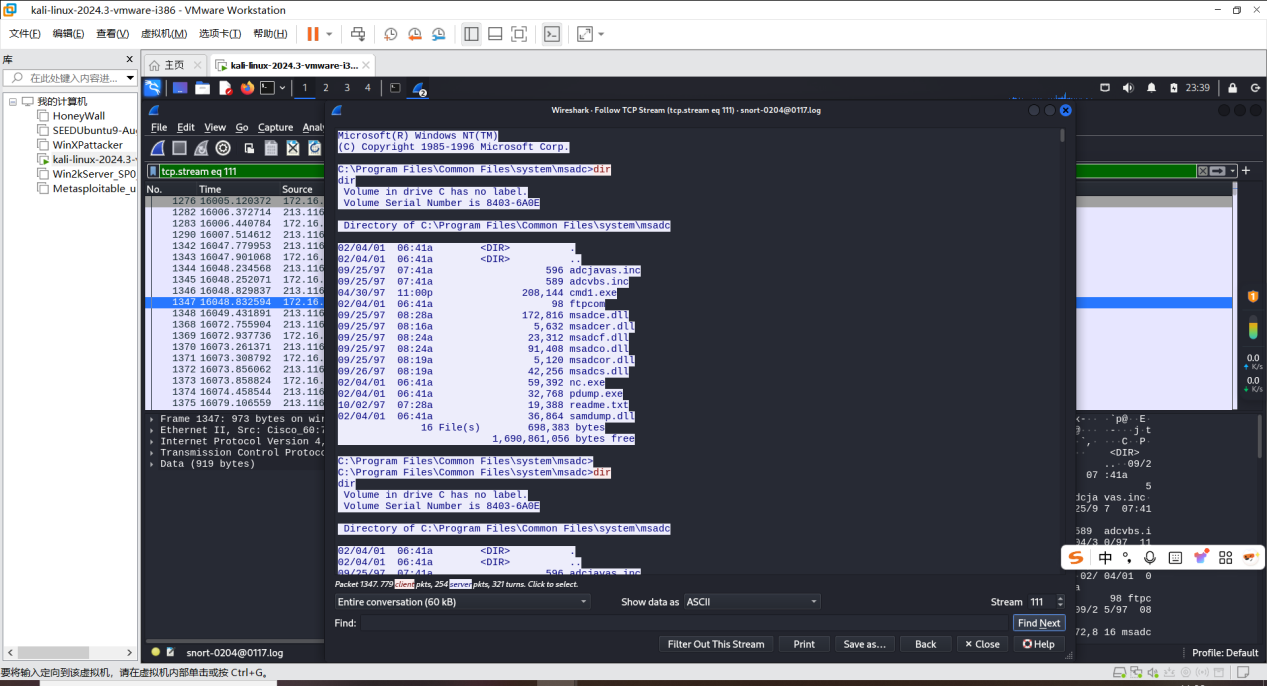Switch to Kali workspace 2
Image resolution: width=1267 pixels, height=686 pixels.
point(326,88)
